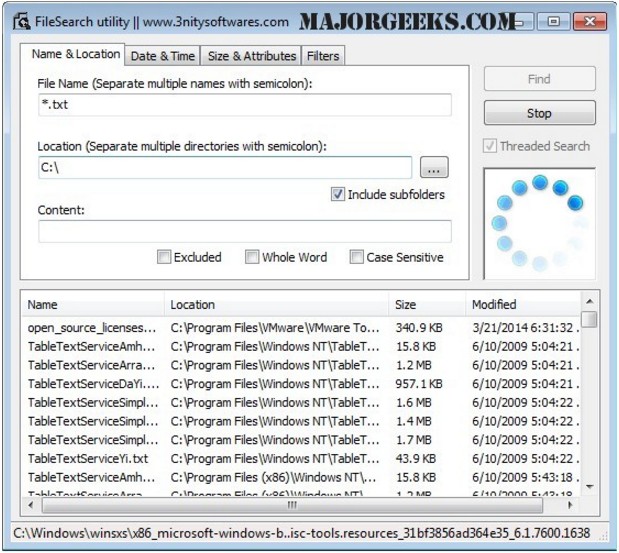
Task: Sort results by Size column header
Action: [x=427, y=304]
